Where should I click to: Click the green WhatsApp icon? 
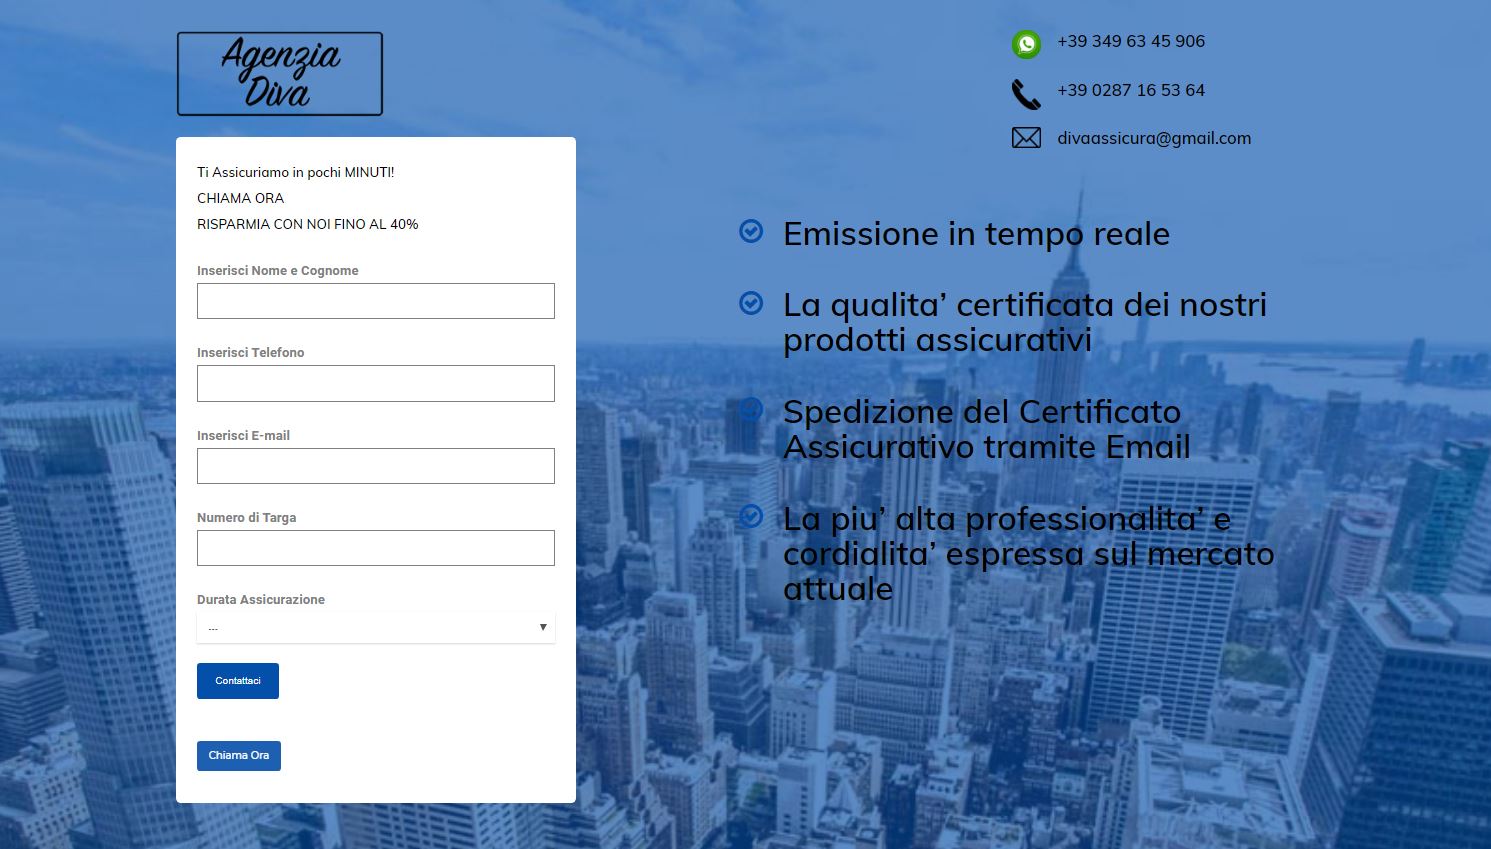(x=1026, y=44)
